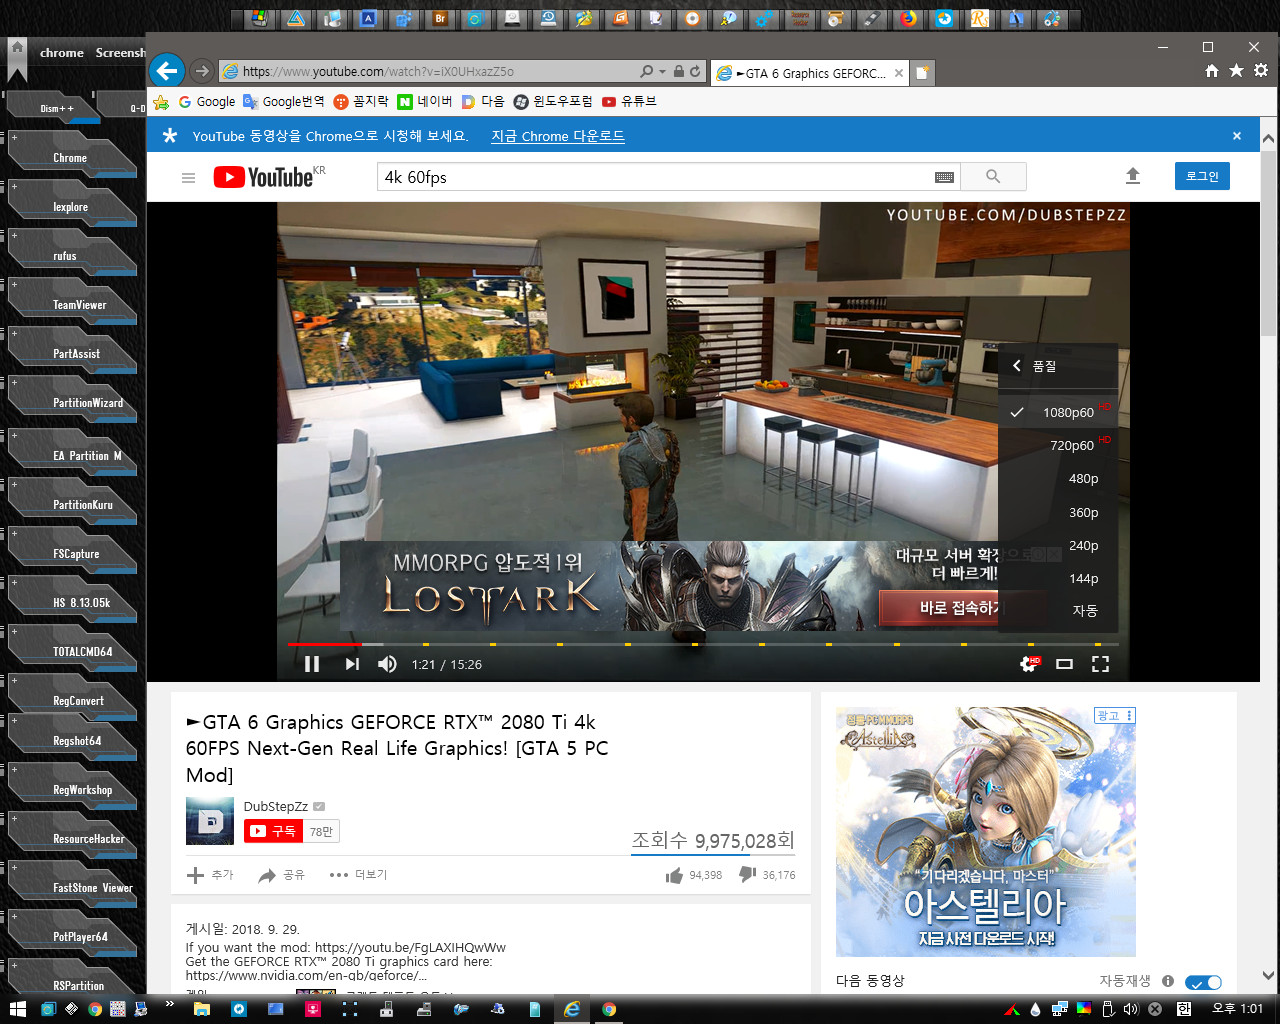Image resolution: width=1280 pixels, height=1024 pixels.
Task: Launch Chrome from the left launcher panel
Action: (71, 158)
